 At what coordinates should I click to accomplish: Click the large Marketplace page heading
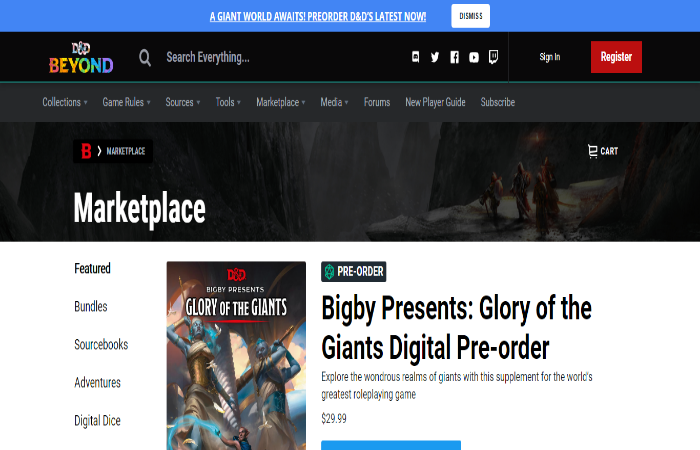[139, 208]
